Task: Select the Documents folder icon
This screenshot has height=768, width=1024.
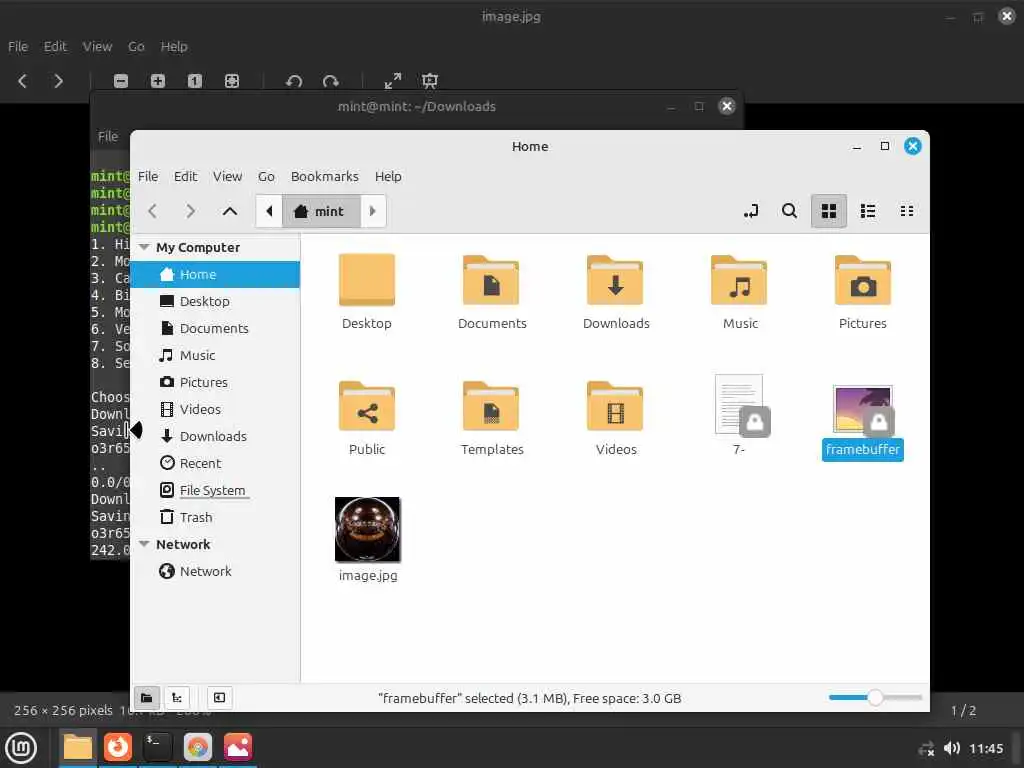Action: pyautogui.click(x=491, y=280)
